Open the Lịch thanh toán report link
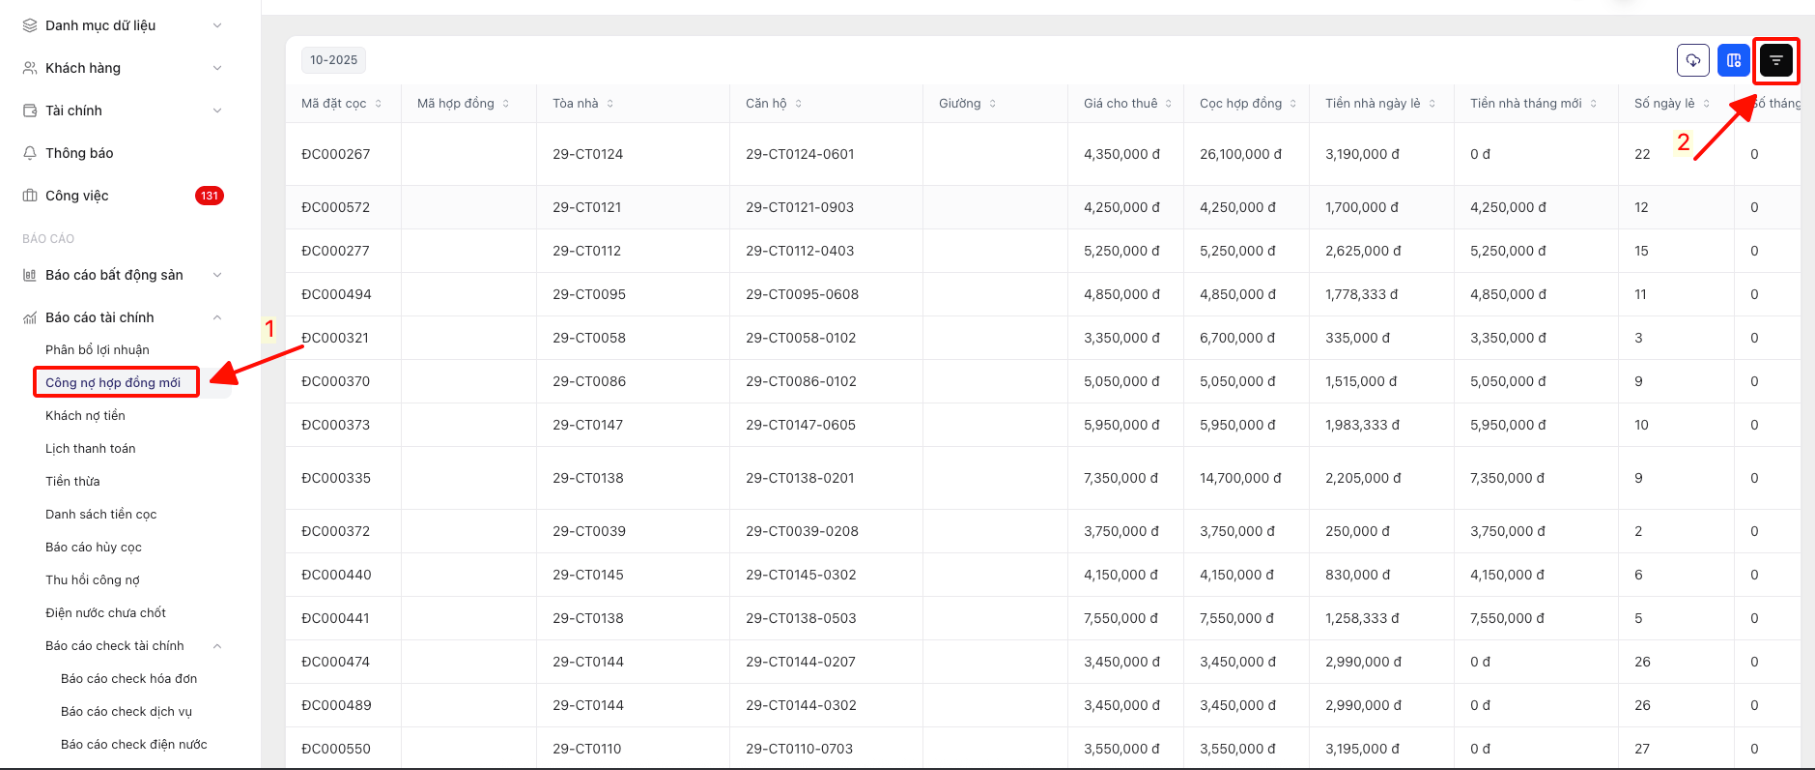 [90, 449]
